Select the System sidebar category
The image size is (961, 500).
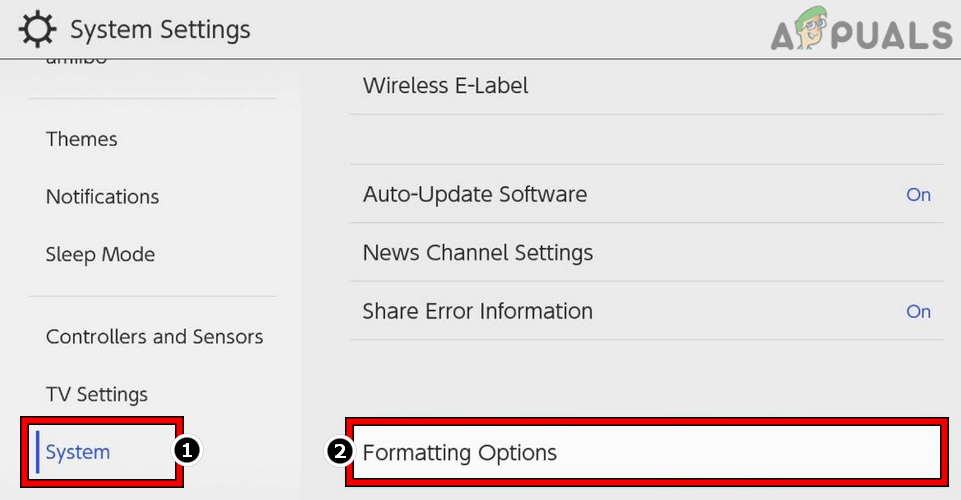point(78,452)
